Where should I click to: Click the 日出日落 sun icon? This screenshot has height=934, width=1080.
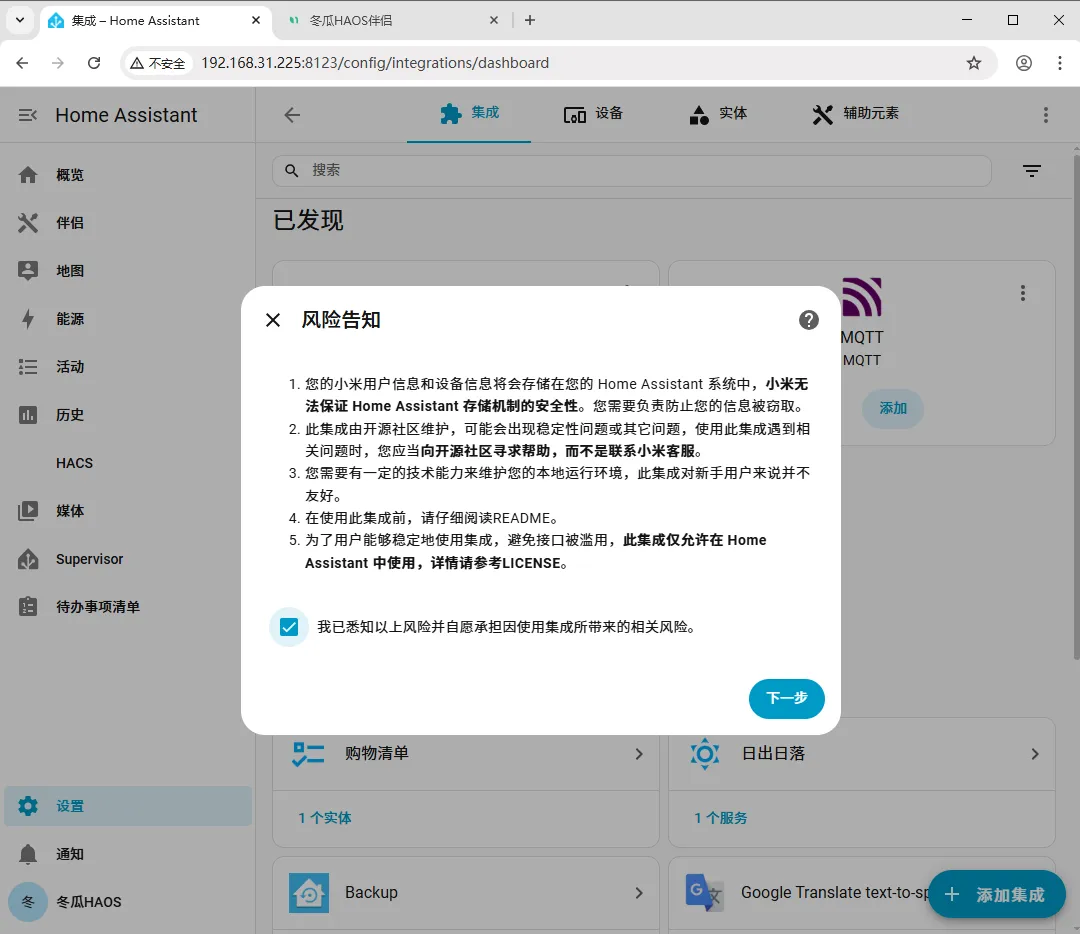click(x=705, y=754)
